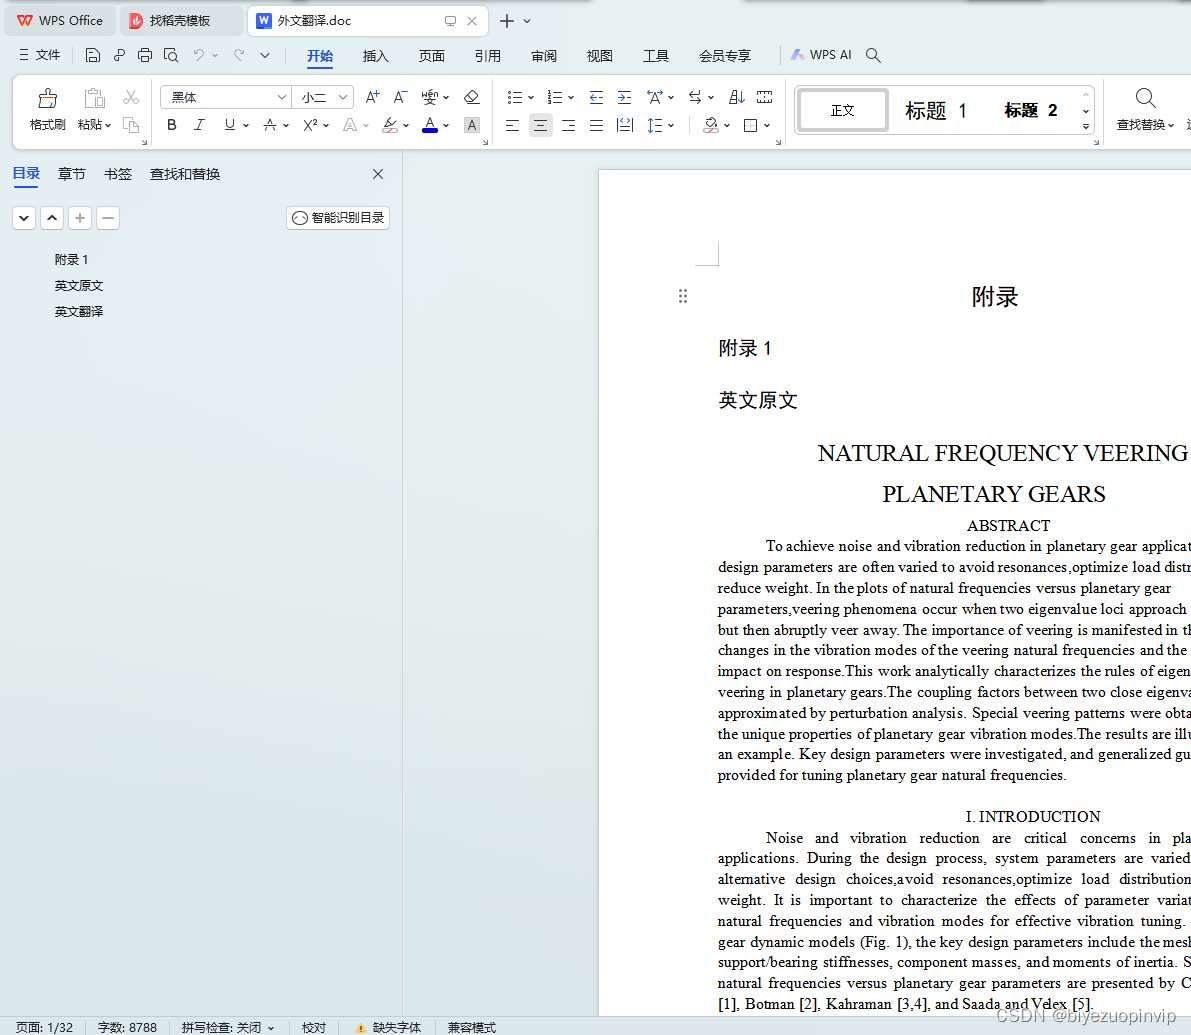Screen dimensions: 1191x1035
Task: Apply the 标题 1 style
Action: tap(936, 111)
